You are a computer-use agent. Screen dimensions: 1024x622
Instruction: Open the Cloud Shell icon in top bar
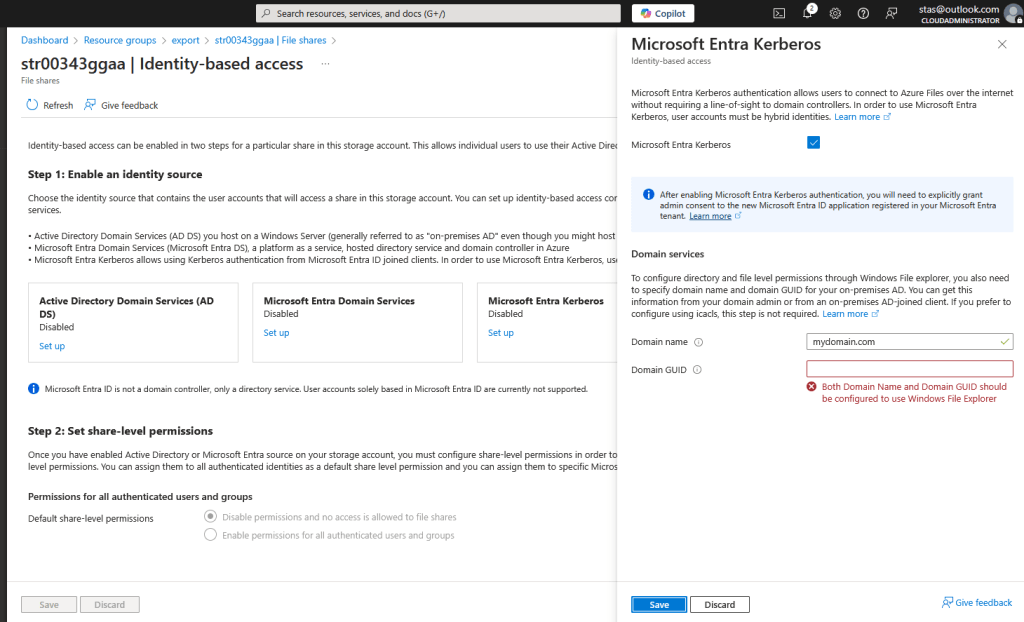tap(779, 13)
